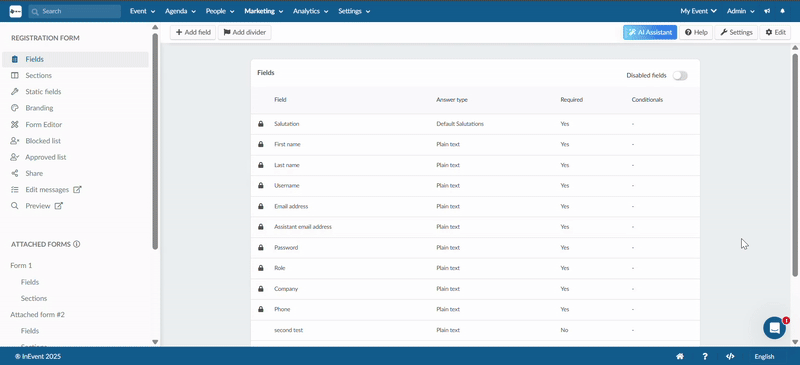This screenshot has width=800, height=365.
Task: Click the Company field row
Action: click(x=475, y=289)
